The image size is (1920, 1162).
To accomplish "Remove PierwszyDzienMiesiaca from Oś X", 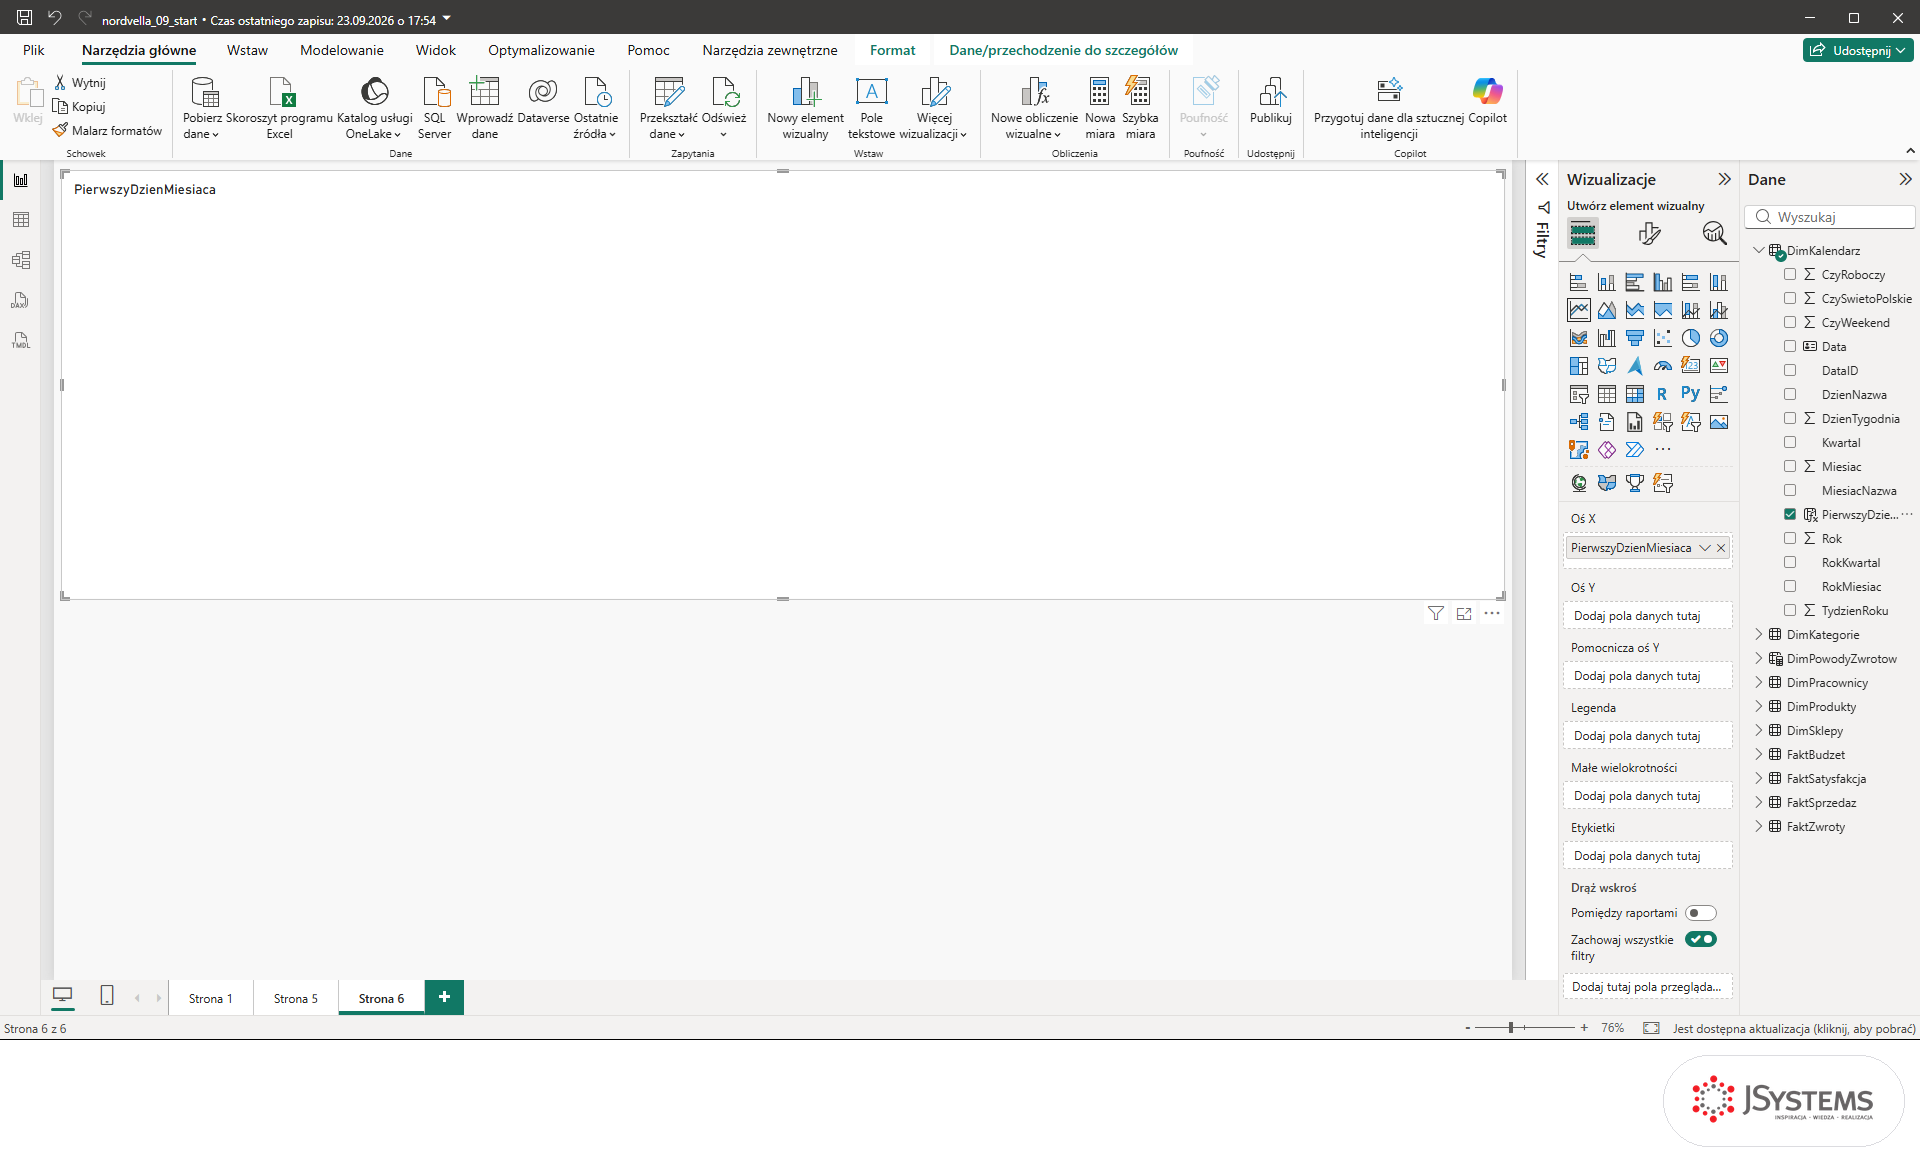I will (1721, 548).
